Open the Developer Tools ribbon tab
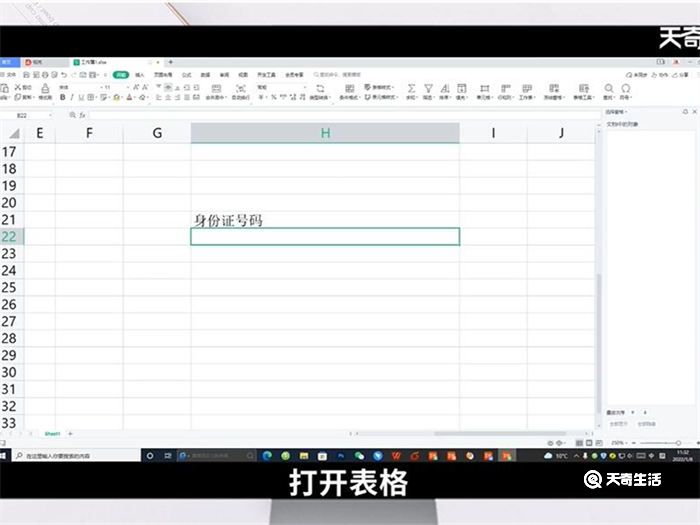 click(x=266, y=75)
